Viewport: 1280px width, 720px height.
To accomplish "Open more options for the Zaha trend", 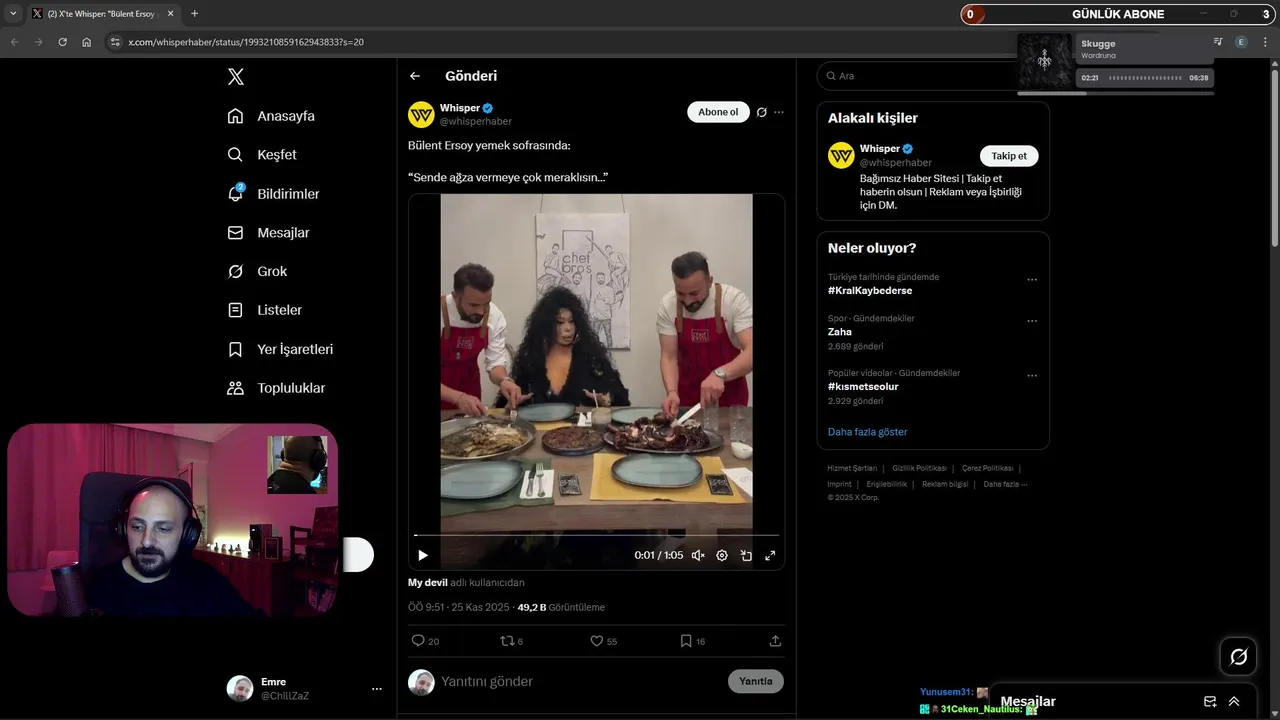I will coord(1032,321).
